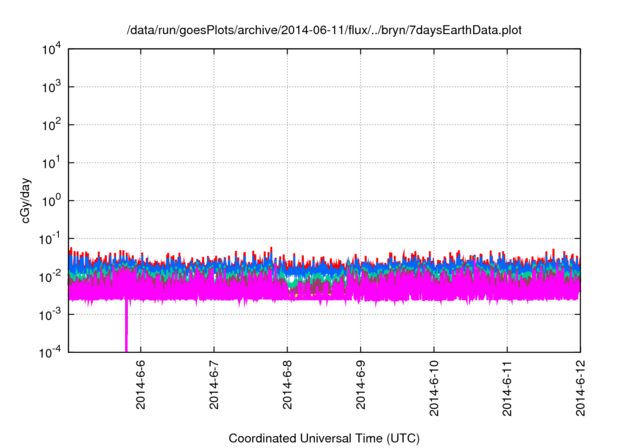Select the 2014-6-6 date tick label
The height and width of the screenshot is (448, 640).
coord(141,384)
